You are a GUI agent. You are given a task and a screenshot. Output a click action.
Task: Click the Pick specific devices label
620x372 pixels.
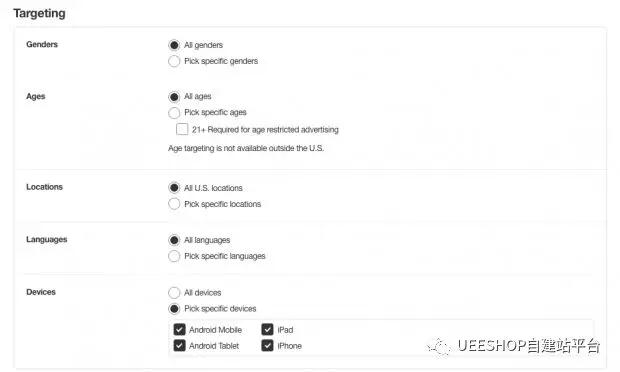pyautogui.click(x=220, y=309)
